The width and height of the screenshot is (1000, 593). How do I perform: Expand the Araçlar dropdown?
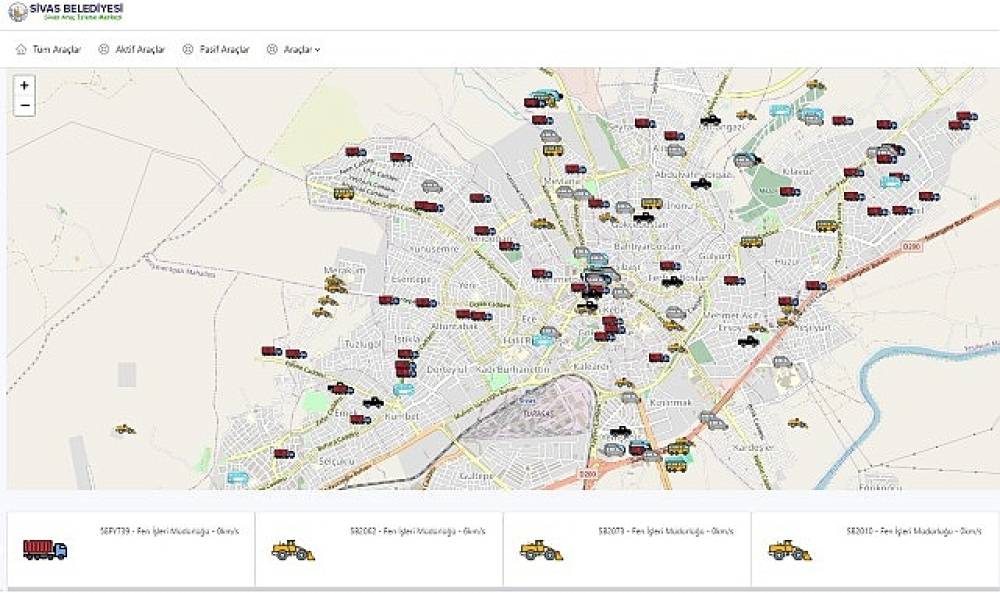pyautogui.click(x=301, y=49)
